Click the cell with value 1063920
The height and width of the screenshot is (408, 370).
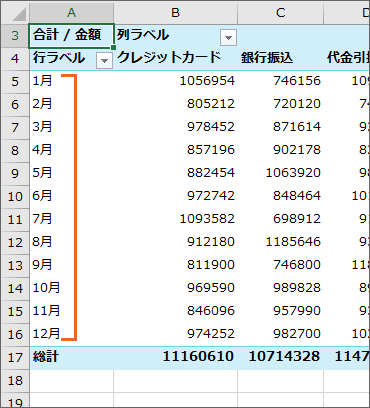tap(280, 174)
